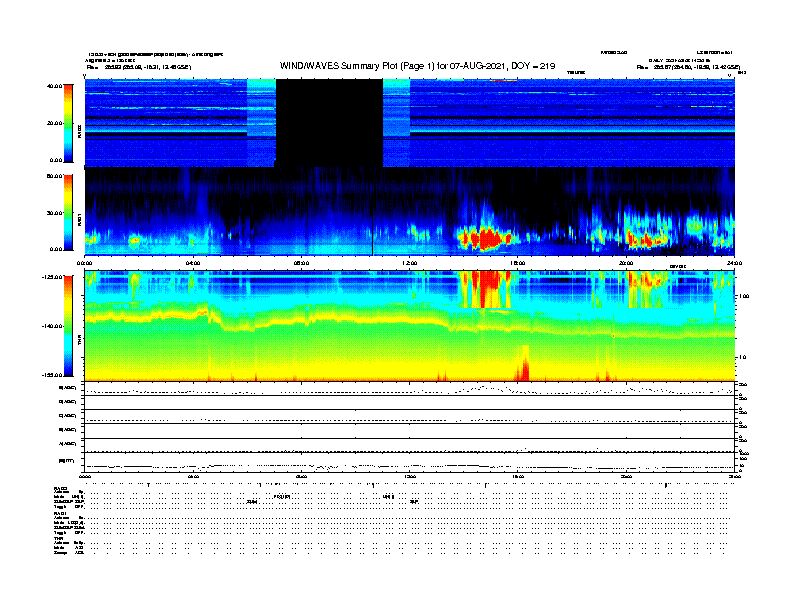Click the TNR color scale bar

click(68, 325)
